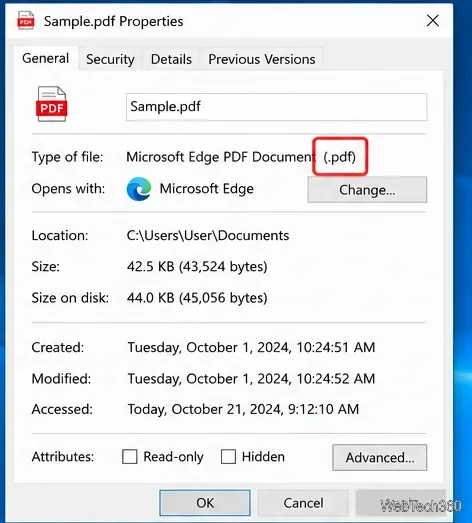Click the 'Microsoft Edge PDF Document' file type text
Image resolution: width=472 pixels, height=523 pixels.
click(x=220, y=157)
